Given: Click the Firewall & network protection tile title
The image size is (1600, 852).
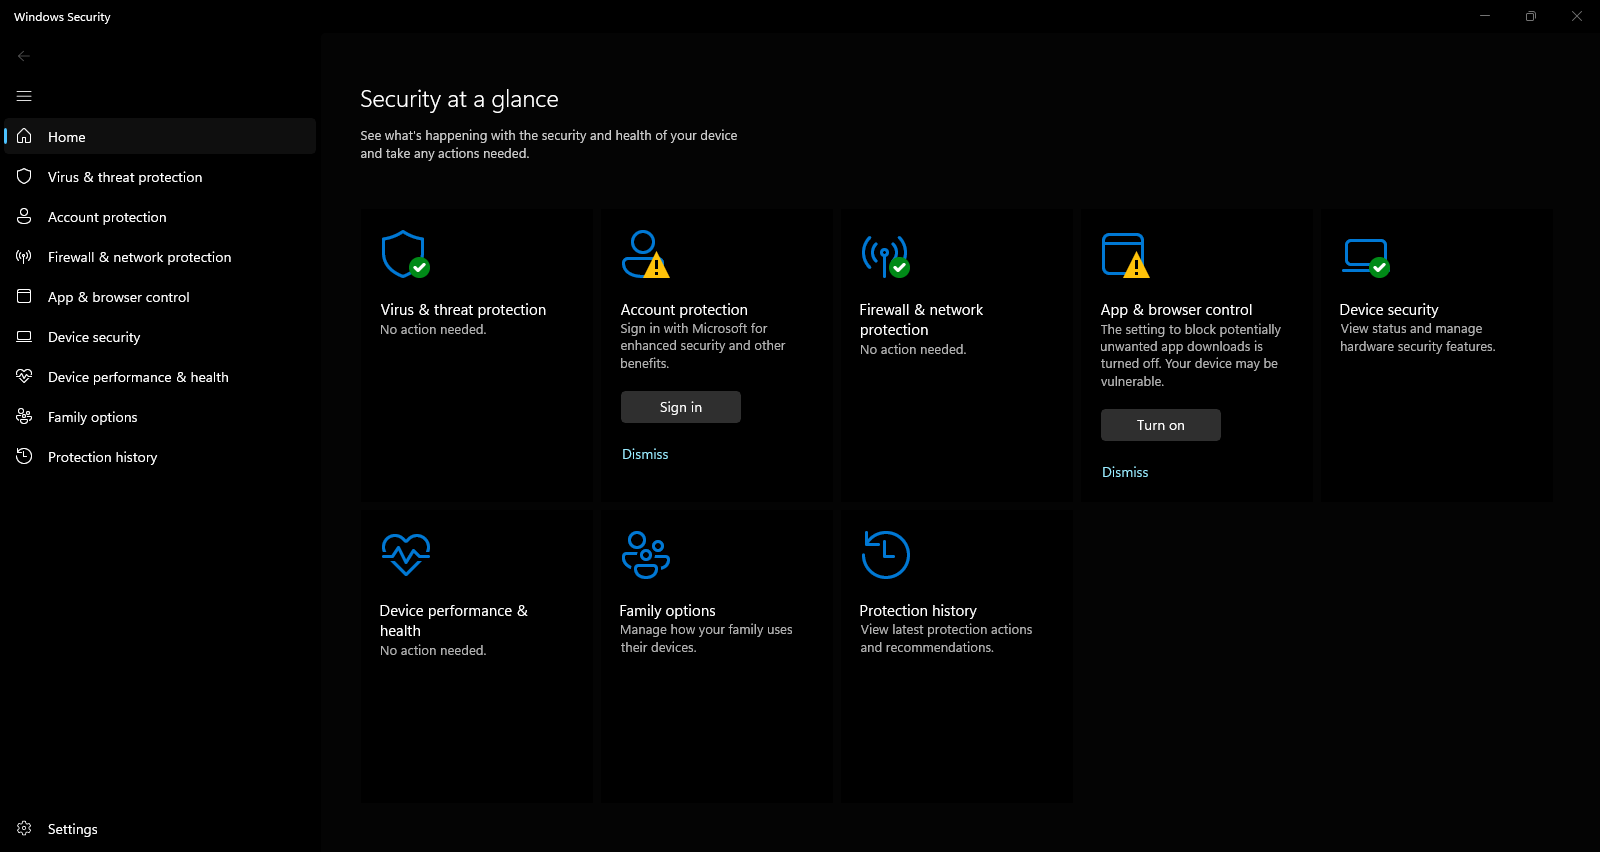Looking at the screenshot, I should (x=921, y=320).
